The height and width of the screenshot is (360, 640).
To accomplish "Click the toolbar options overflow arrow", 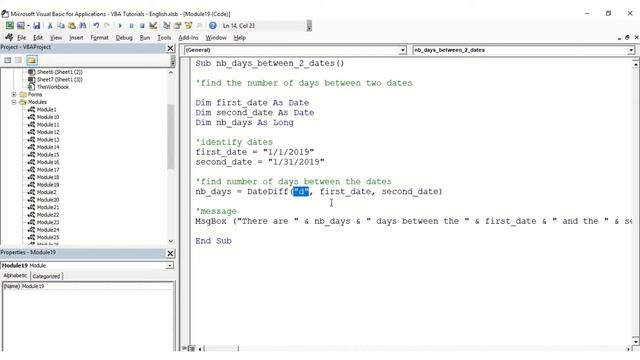I will click(309, 27).
